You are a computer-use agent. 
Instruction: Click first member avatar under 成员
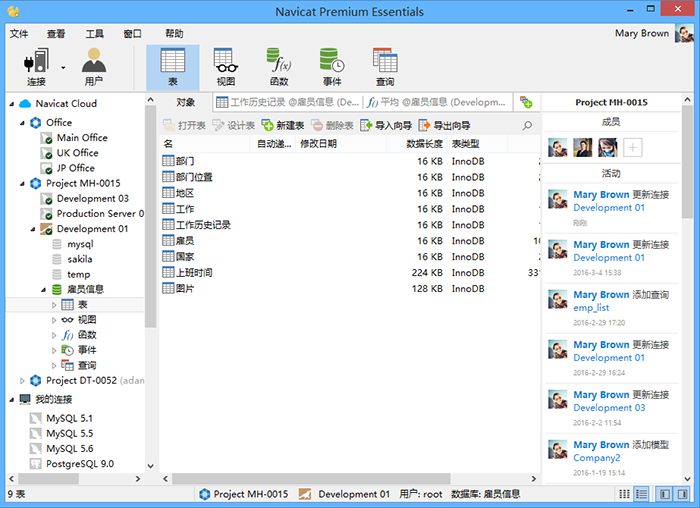coord(558,148)
